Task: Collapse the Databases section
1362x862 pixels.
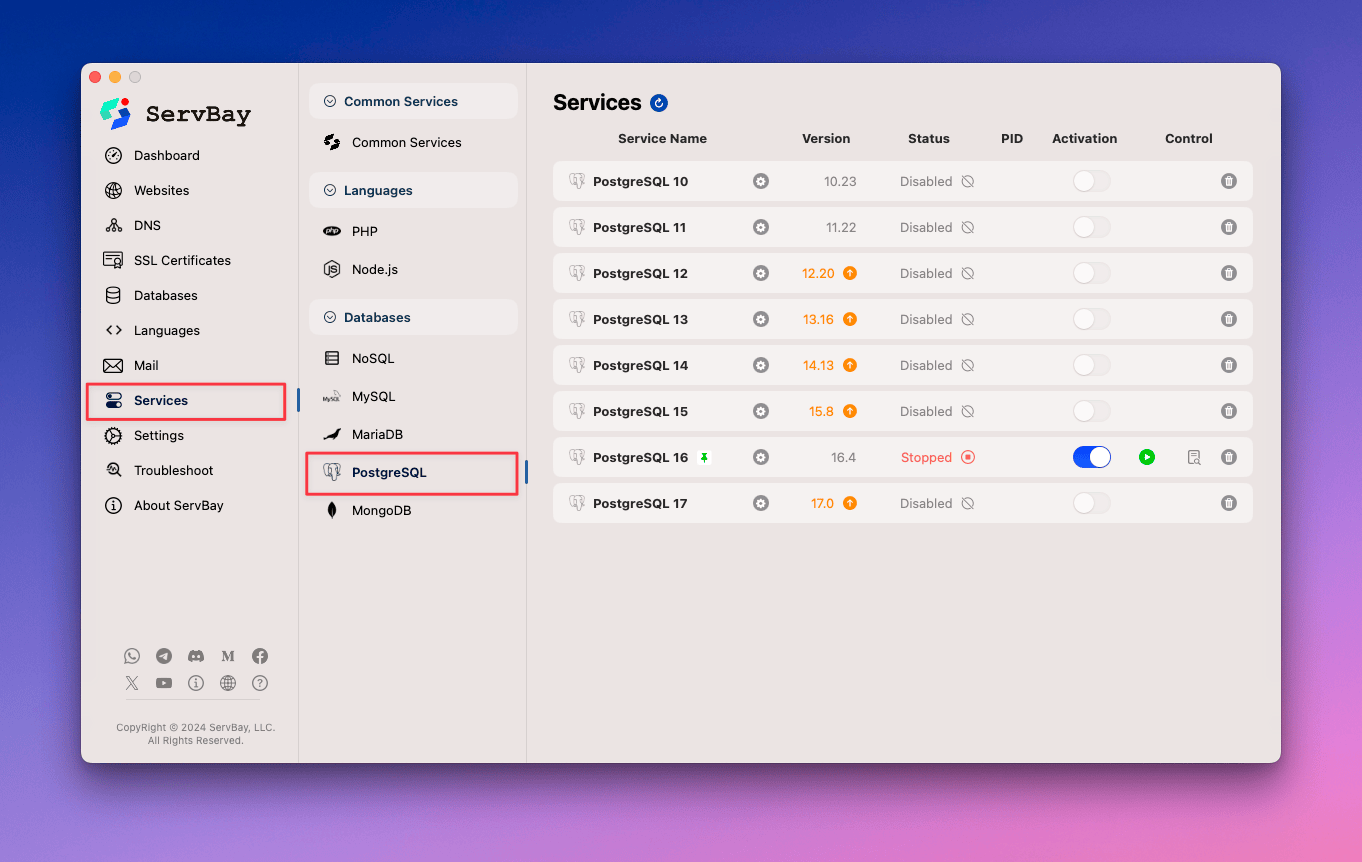Action: (330, 317)
